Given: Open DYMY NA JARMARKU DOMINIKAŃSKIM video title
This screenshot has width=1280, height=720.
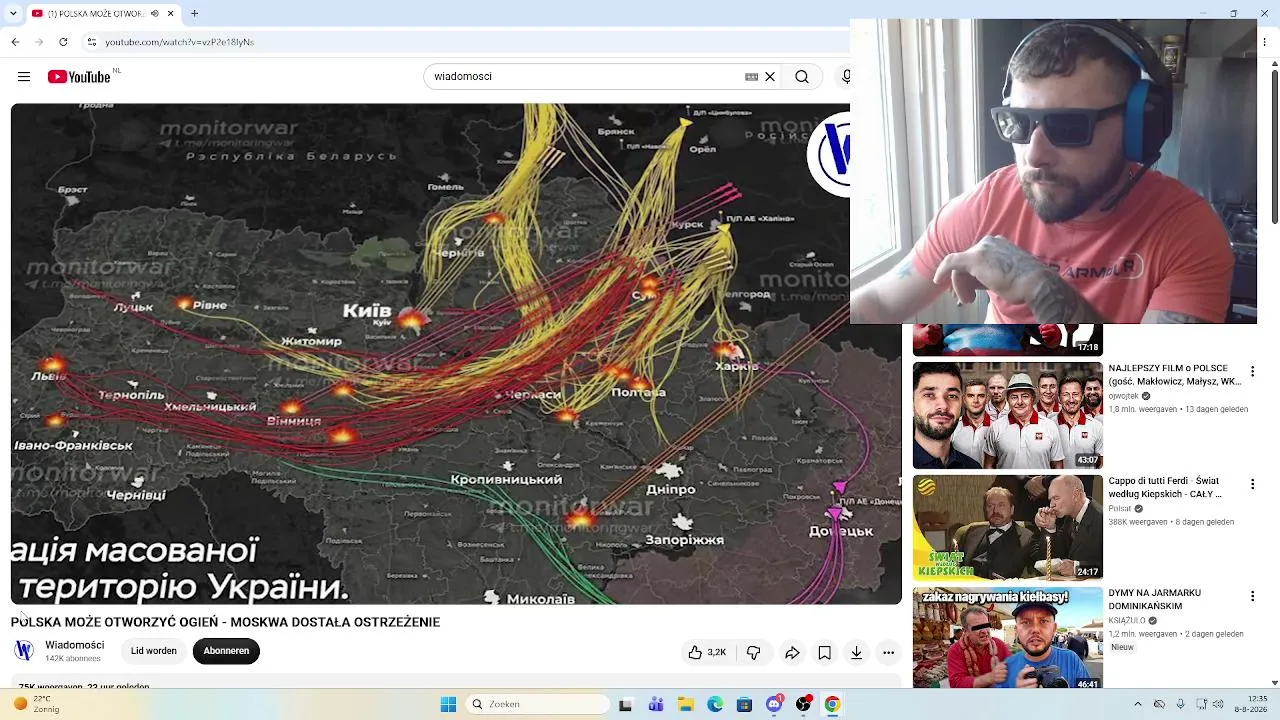Looking at the screenshot, I should pyautogui.click(x=1155, y=599).
